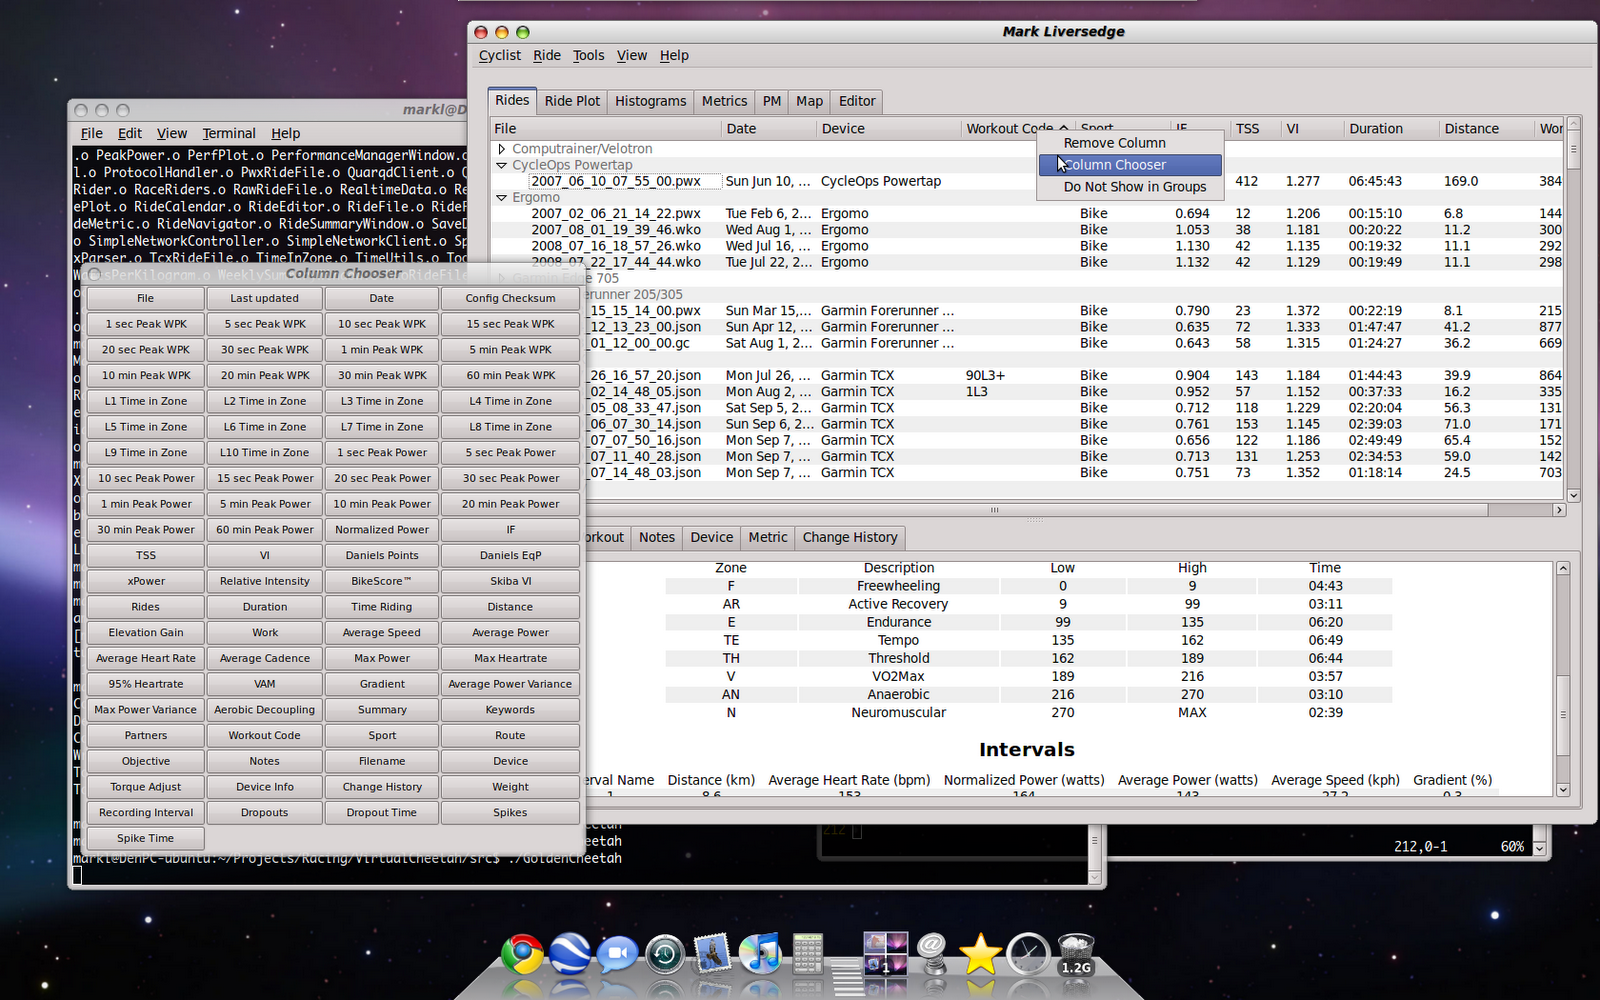The height and width of the screenshot is (1000, 1600).
Task: Click the Config Checksum column button
Action: 511,298
